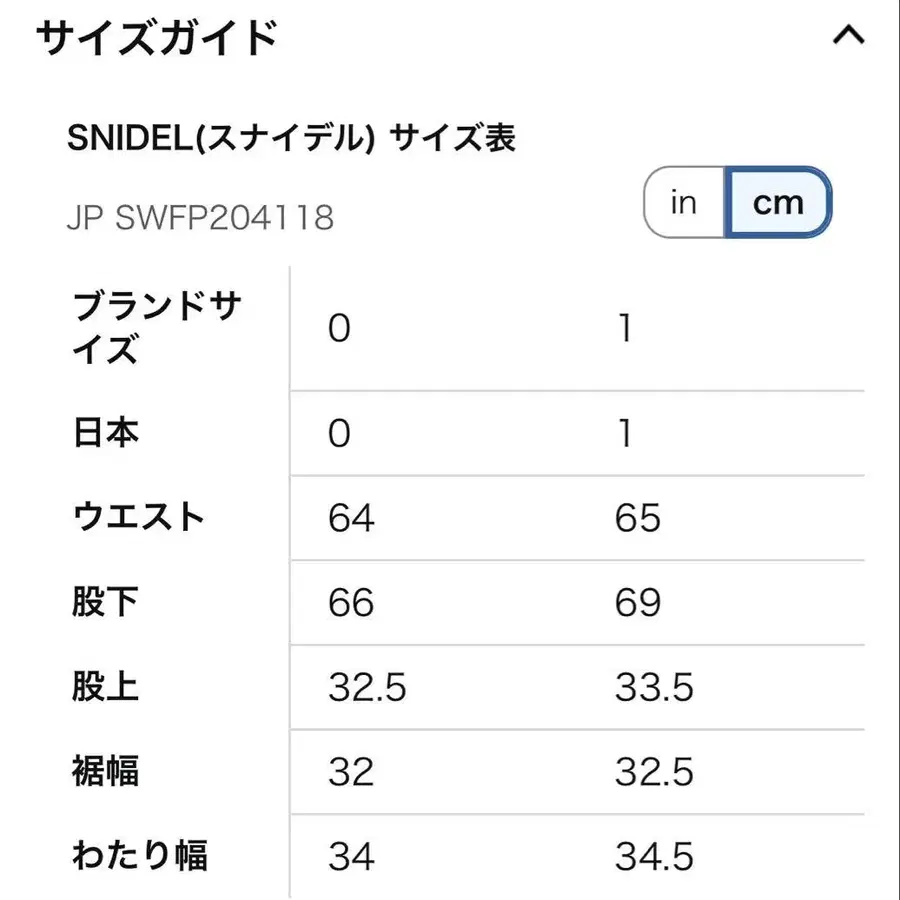Switch size units to inches
Screen dimensions: 900x900
click(684, 203)
